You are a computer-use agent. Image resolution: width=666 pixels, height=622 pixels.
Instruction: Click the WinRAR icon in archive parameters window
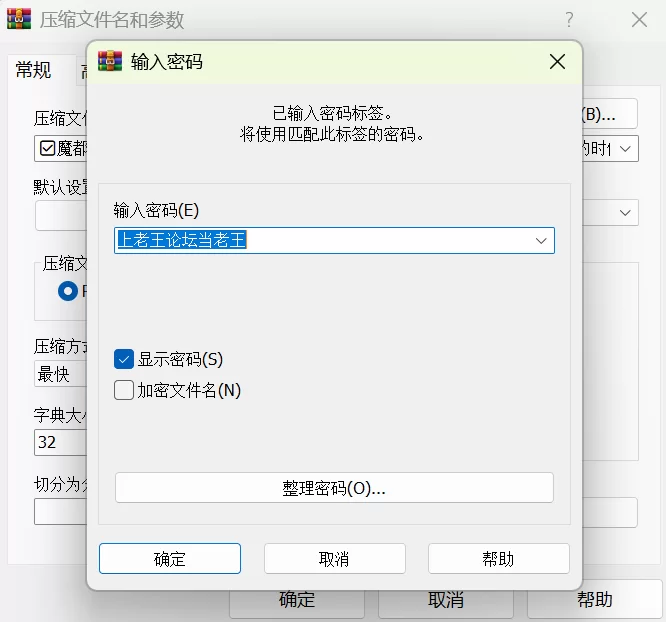tap(19, 19)
